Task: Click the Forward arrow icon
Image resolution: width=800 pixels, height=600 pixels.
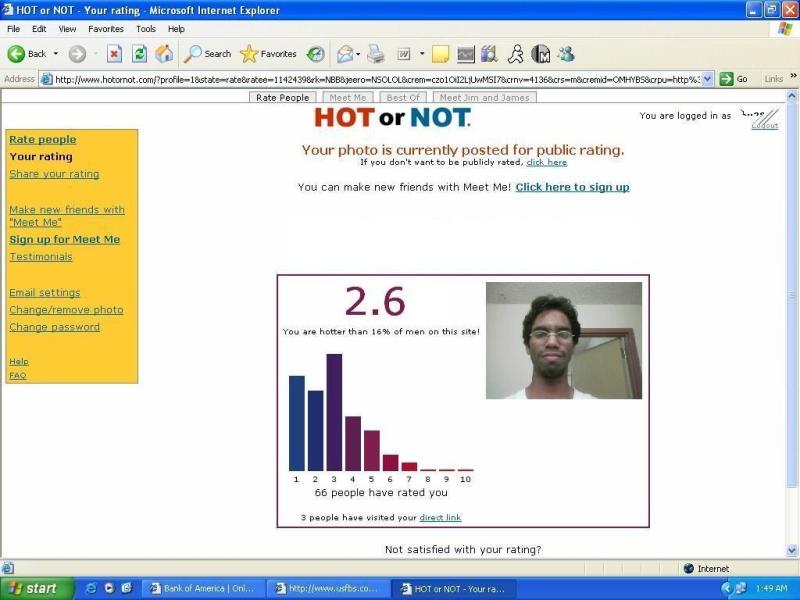Action: tap(77, 54)
